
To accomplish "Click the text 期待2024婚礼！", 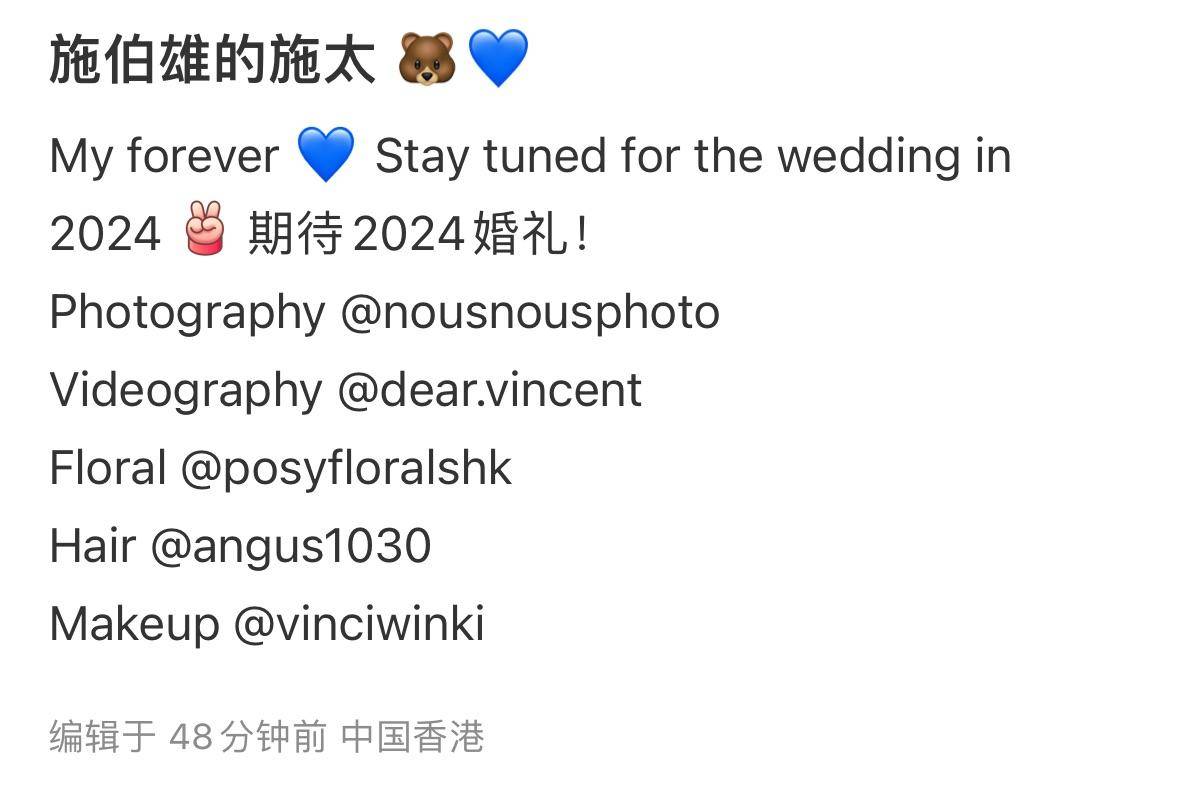I will (x=417, y=232).
